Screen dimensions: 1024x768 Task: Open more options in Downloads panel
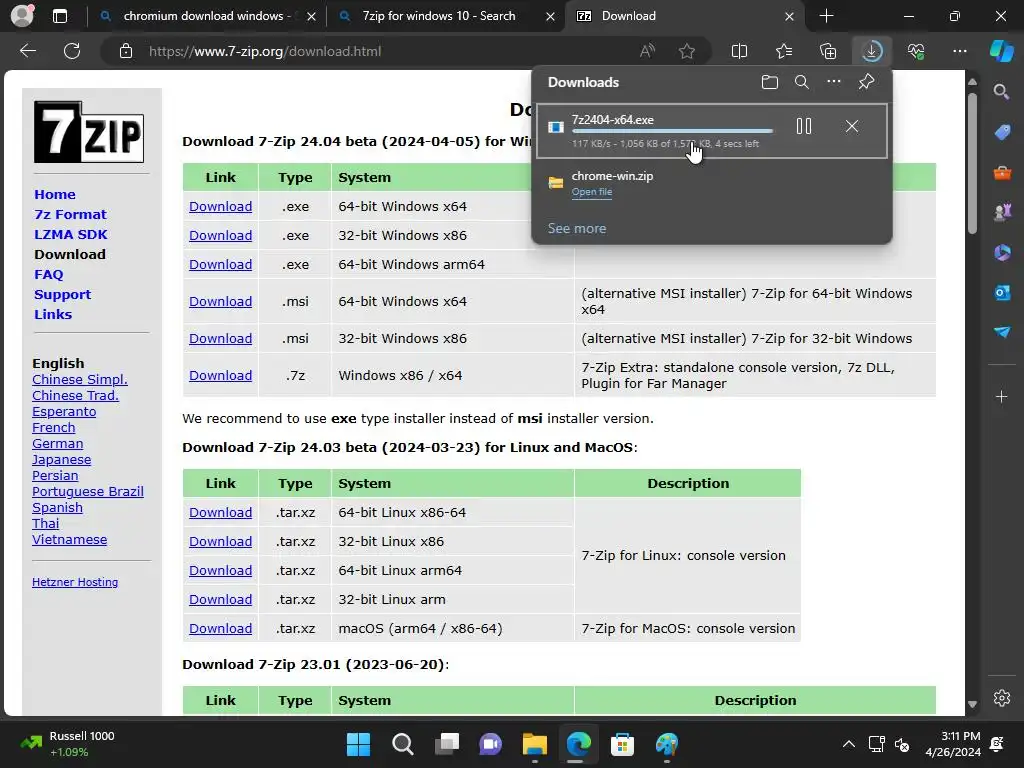pos(834,82)
